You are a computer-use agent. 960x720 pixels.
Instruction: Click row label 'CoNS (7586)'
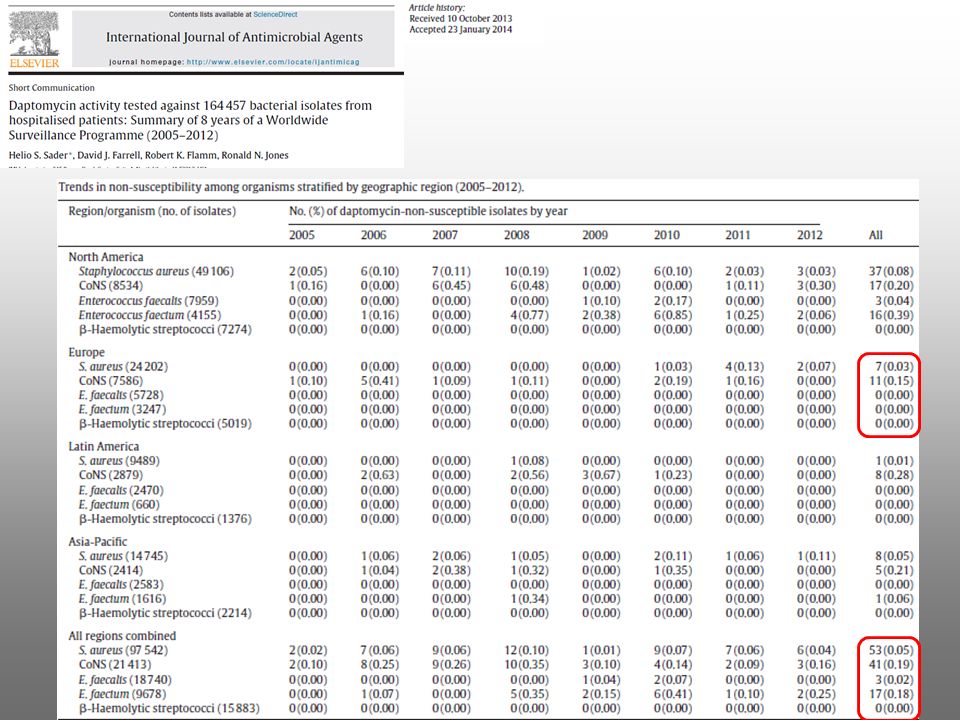coord(110,381)
